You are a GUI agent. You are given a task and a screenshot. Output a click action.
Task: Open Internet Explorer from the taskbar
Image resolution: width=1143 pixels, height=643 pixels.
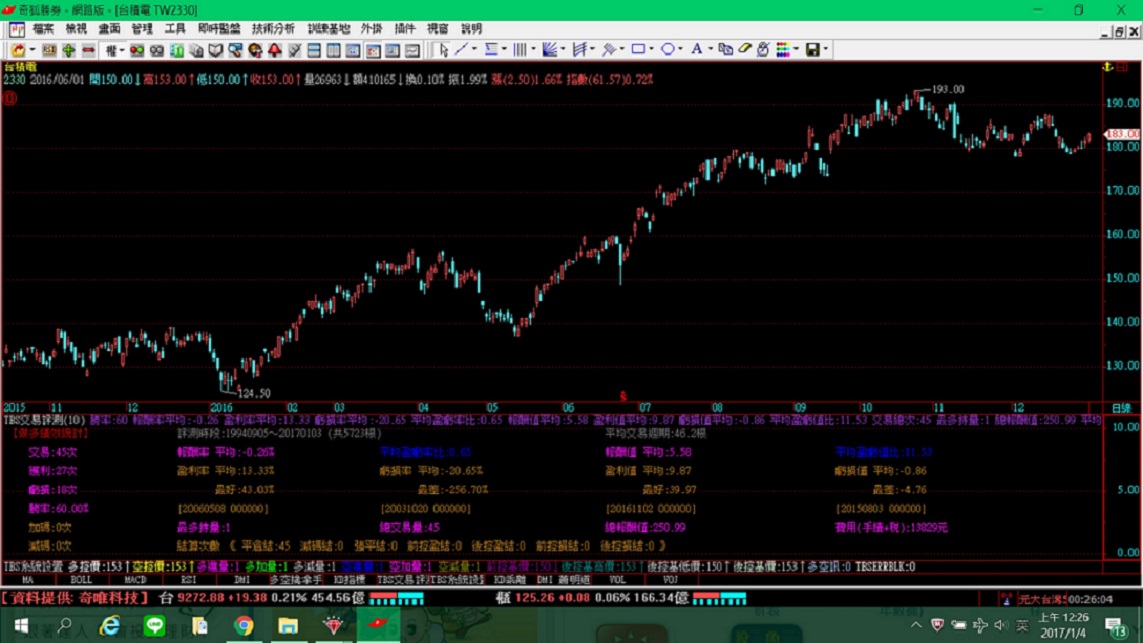pyautogui.click(x=110, y=626)
